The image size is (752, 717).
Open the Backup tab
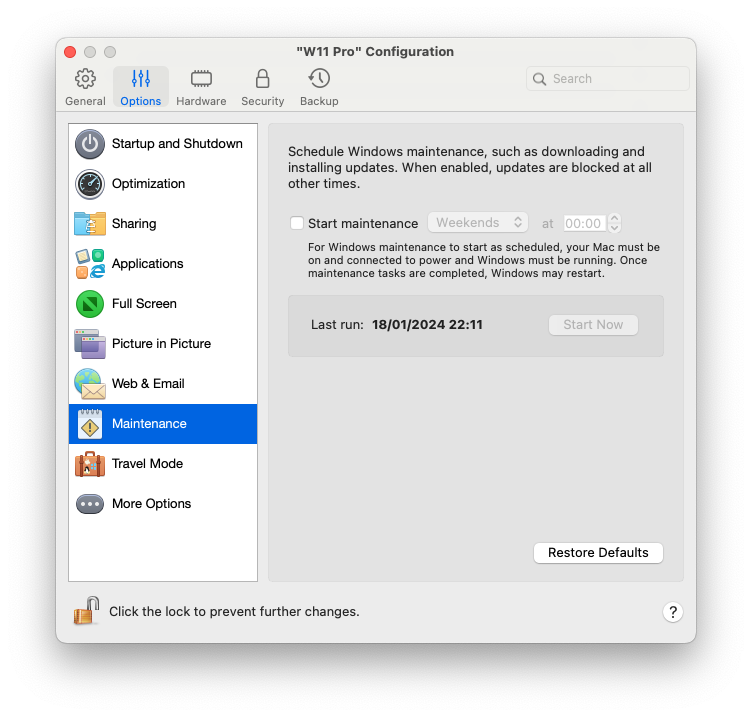pyautogui.click(x=319, y=87)
